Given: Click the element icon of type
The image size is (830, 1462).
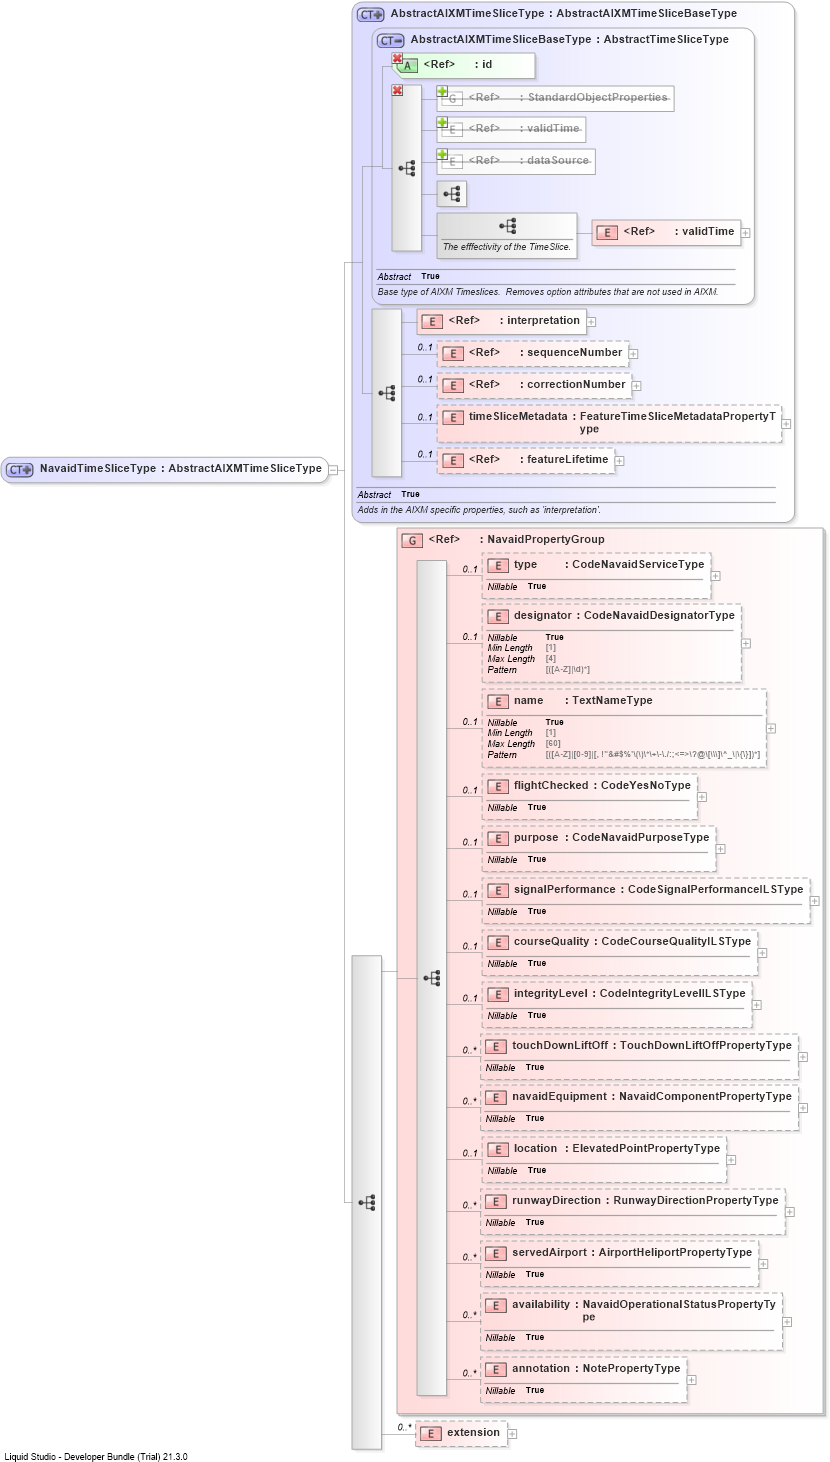Looking at the screenshot, I should click(x=498, y=565).
